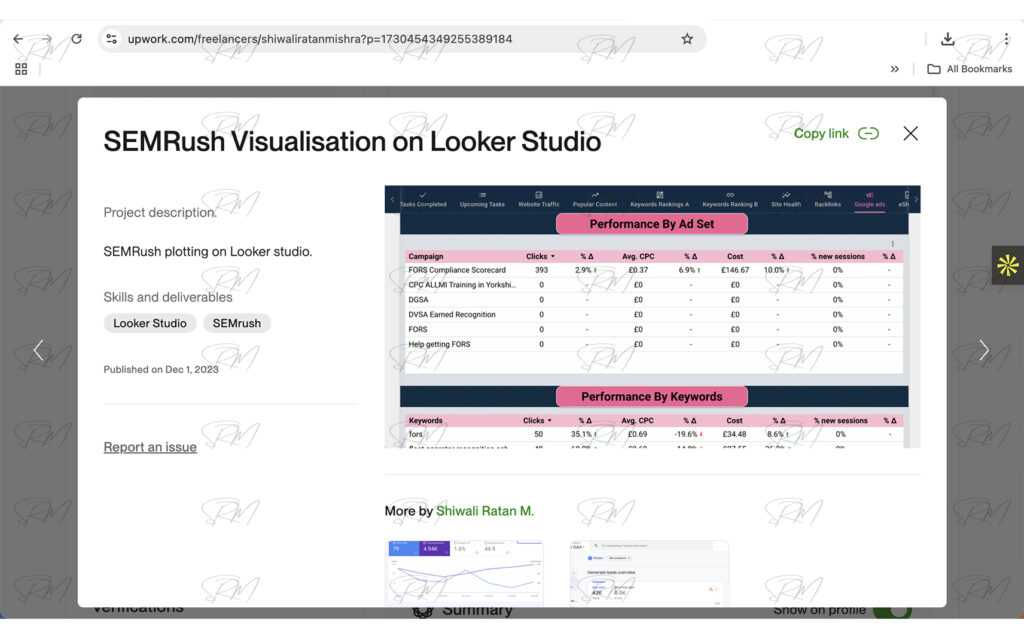Image resolution: width=1024 pixels, height=639 pixels.
Task: Open Report an issue link
Action: coord(150,447)
